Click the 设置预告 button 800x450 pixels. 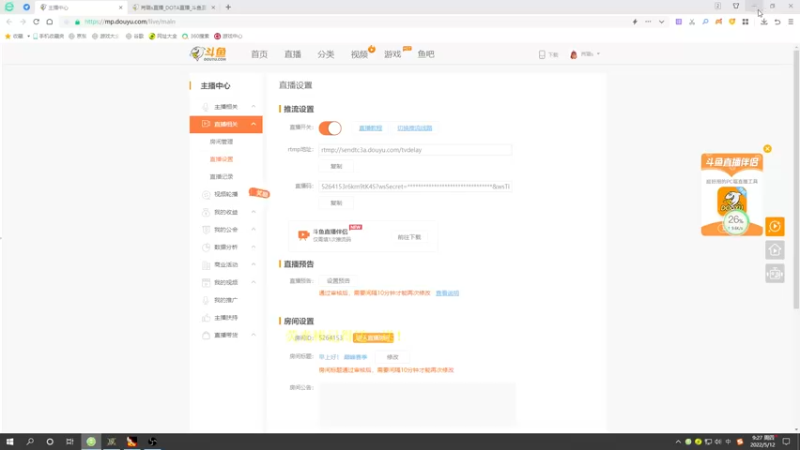click(338, 281)
